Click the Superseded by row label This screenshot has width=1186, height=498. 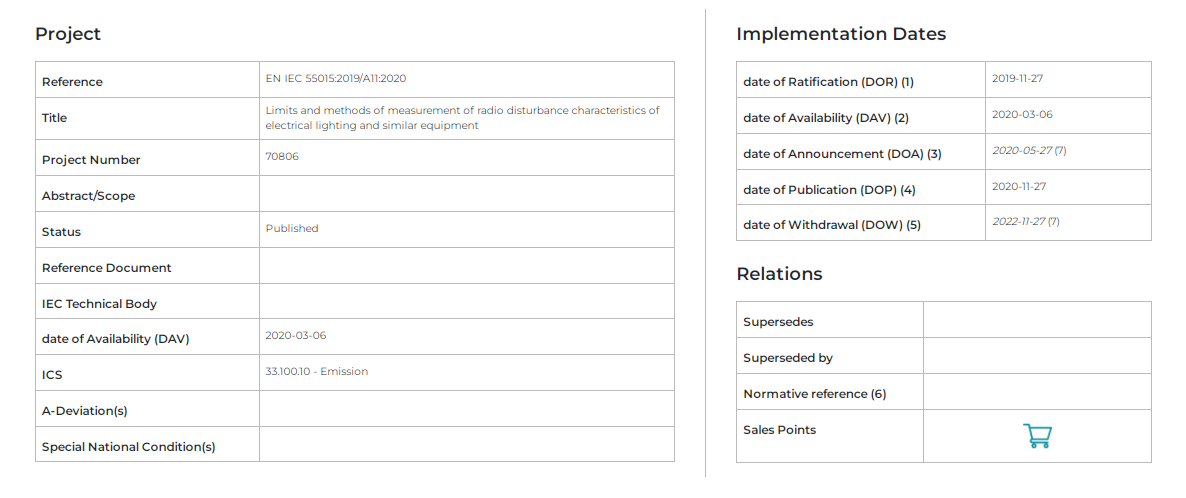[788, 358]
